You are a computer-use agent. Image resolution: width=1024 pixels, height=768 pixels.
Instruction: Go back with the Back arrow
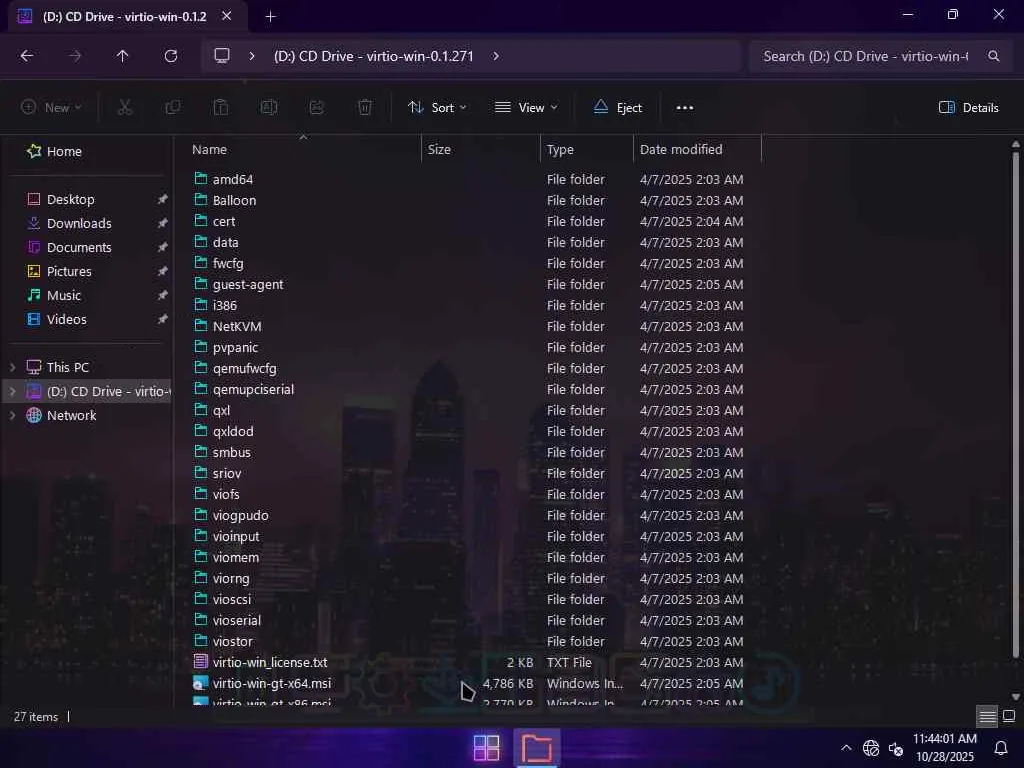(x=27, y=56)
